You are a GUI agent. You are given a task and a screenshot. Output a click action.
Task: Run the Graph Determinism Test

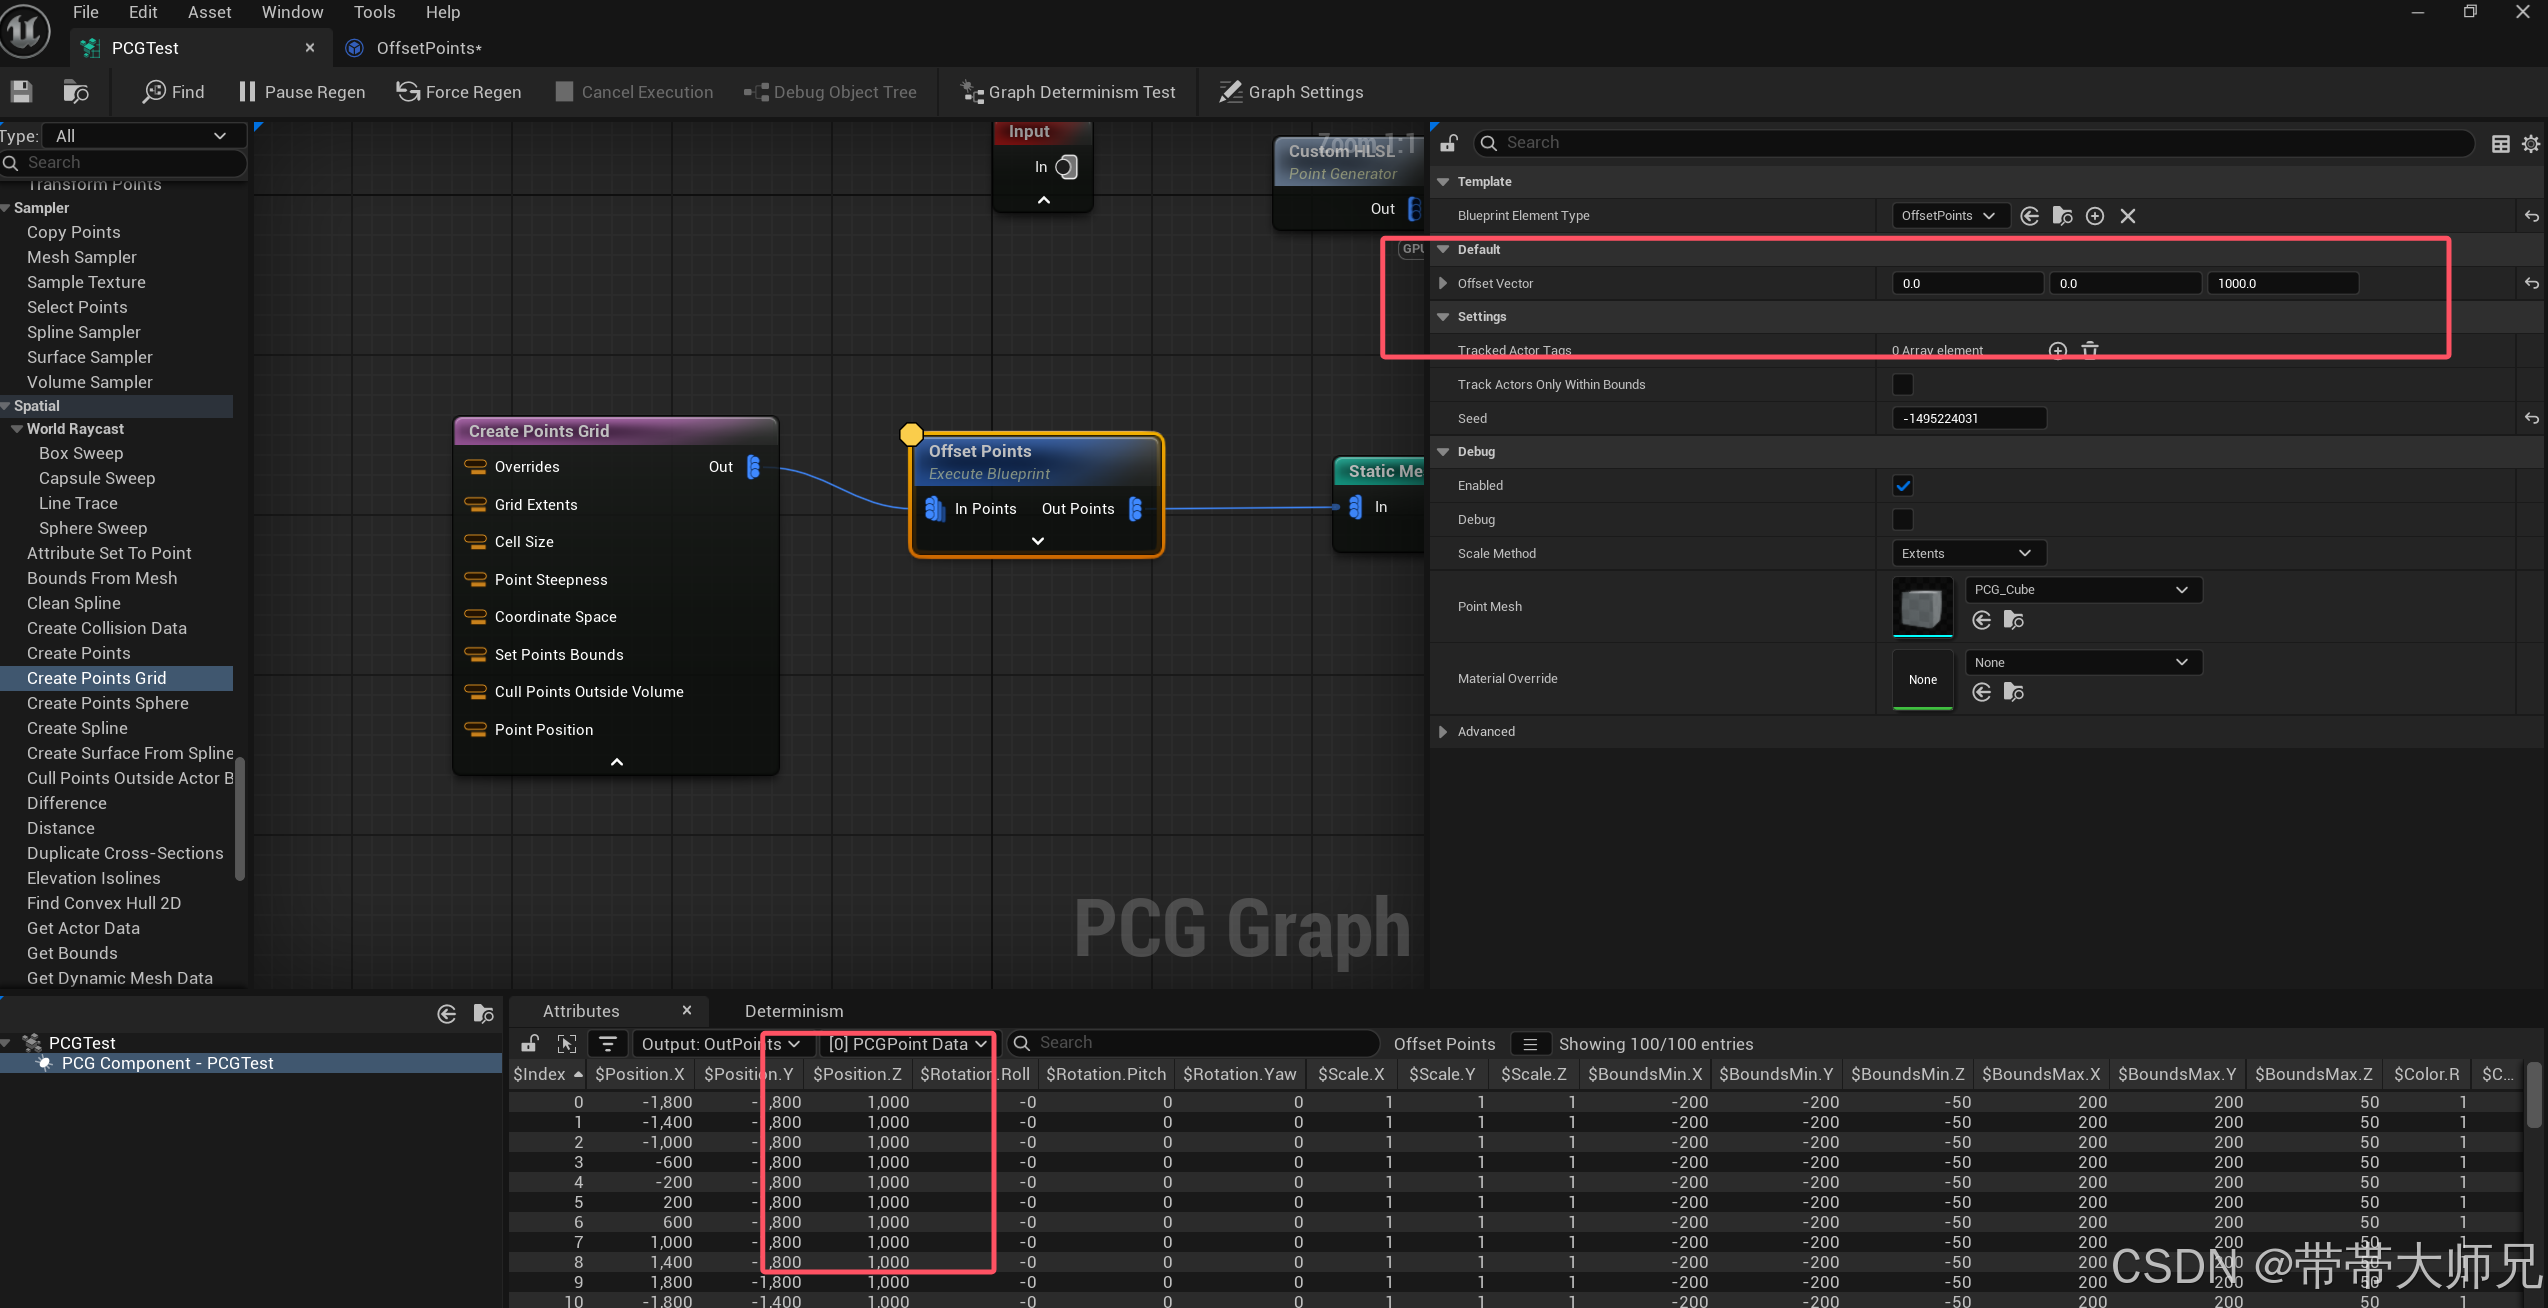click(1068, 92)
